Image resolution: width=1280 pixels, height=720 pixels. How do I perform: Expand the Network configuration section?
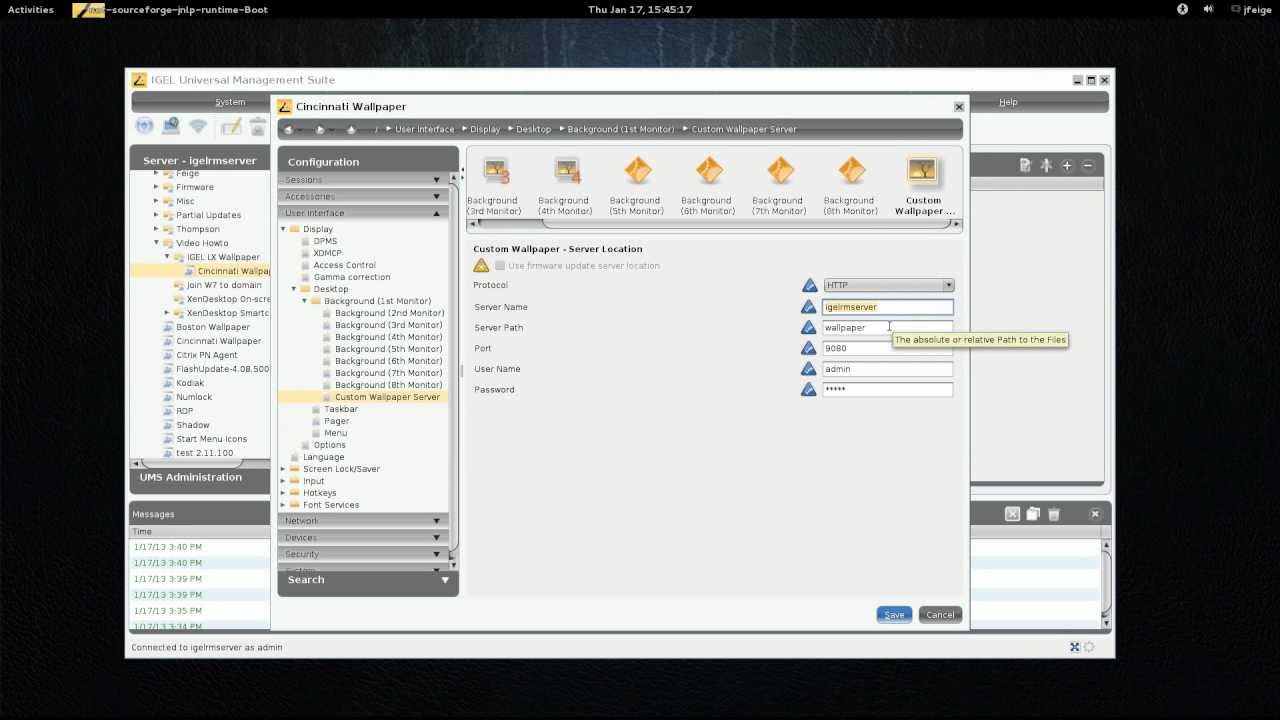(365, 521)
